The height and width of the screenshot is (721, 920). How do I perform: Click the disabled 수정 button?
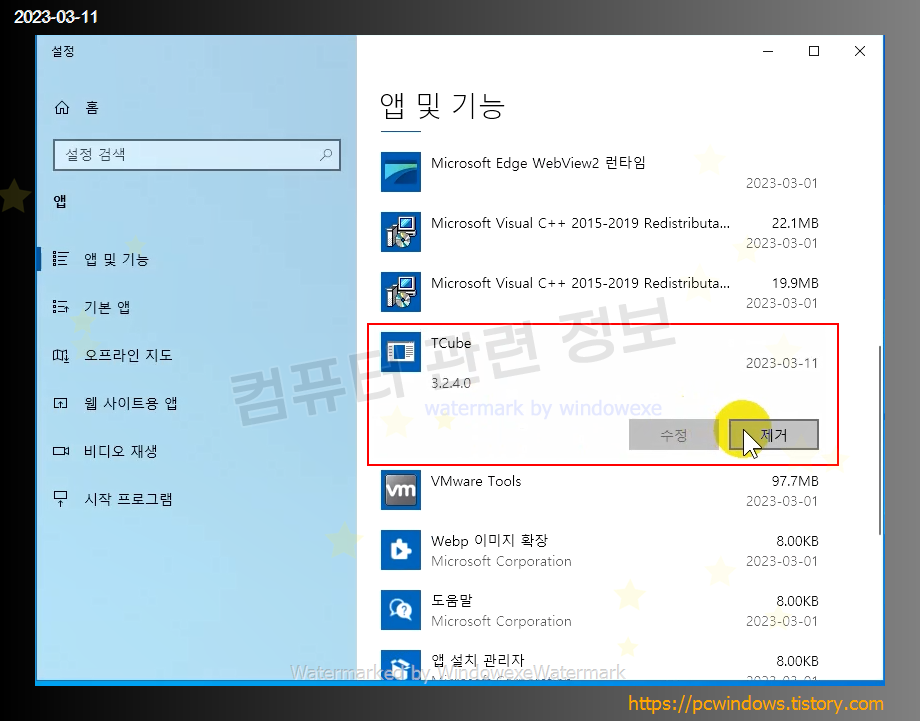(x=674, y=435)
